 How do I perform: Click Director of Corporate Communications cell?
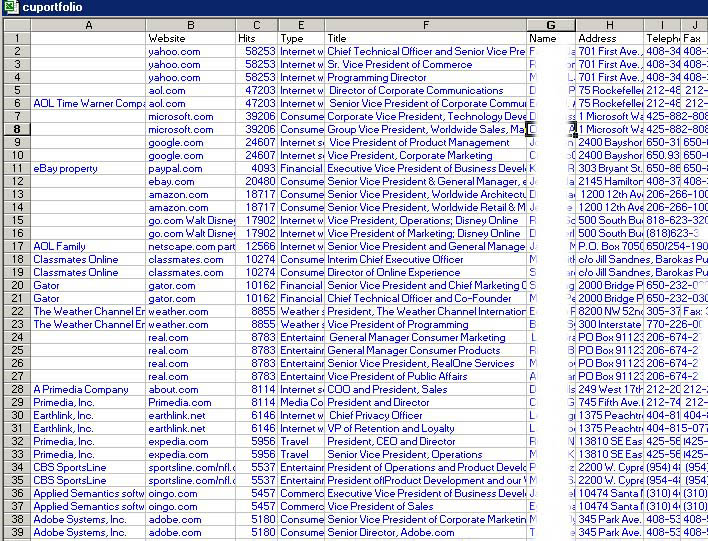click(x=426, y=90)
